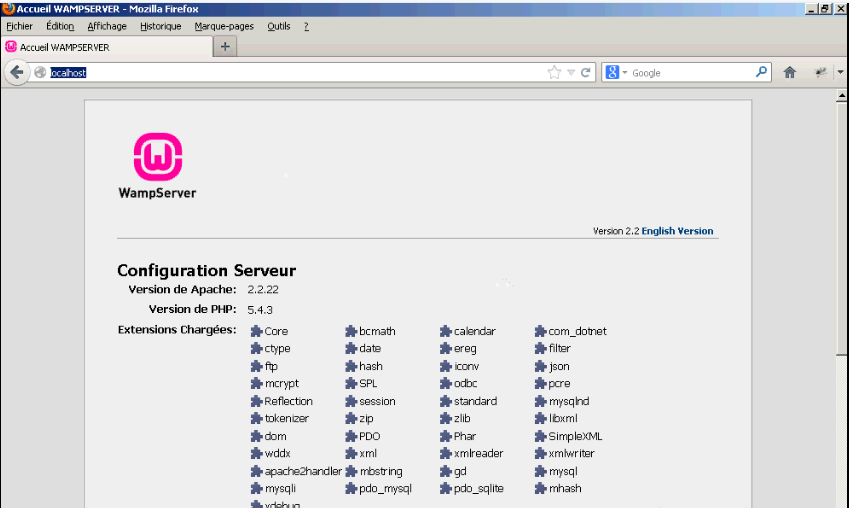Click the vertical scrollbar thumb
The height and width of the screenshot is (508, 849).
pyautogui.click(x=841, y=229)
